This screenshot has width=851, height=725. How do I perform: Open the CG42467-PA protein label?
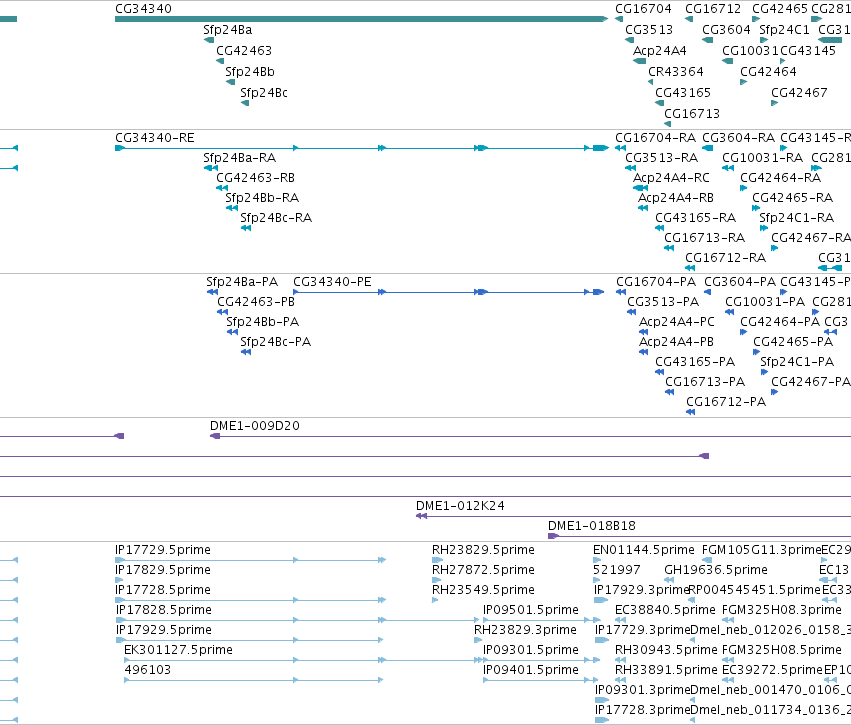tap(810, 382)
